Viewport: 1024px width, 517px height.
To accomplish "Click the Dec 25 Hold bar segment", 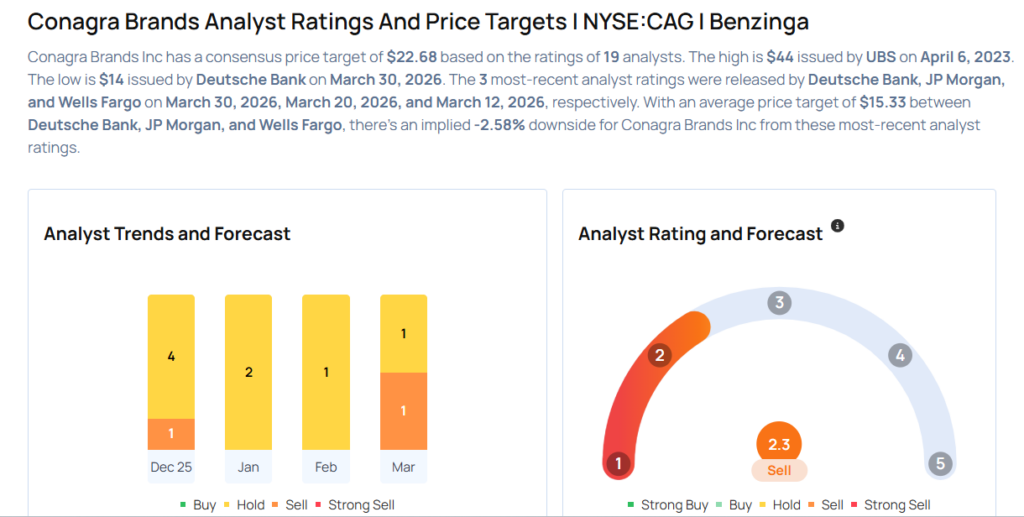I will 171,356.
